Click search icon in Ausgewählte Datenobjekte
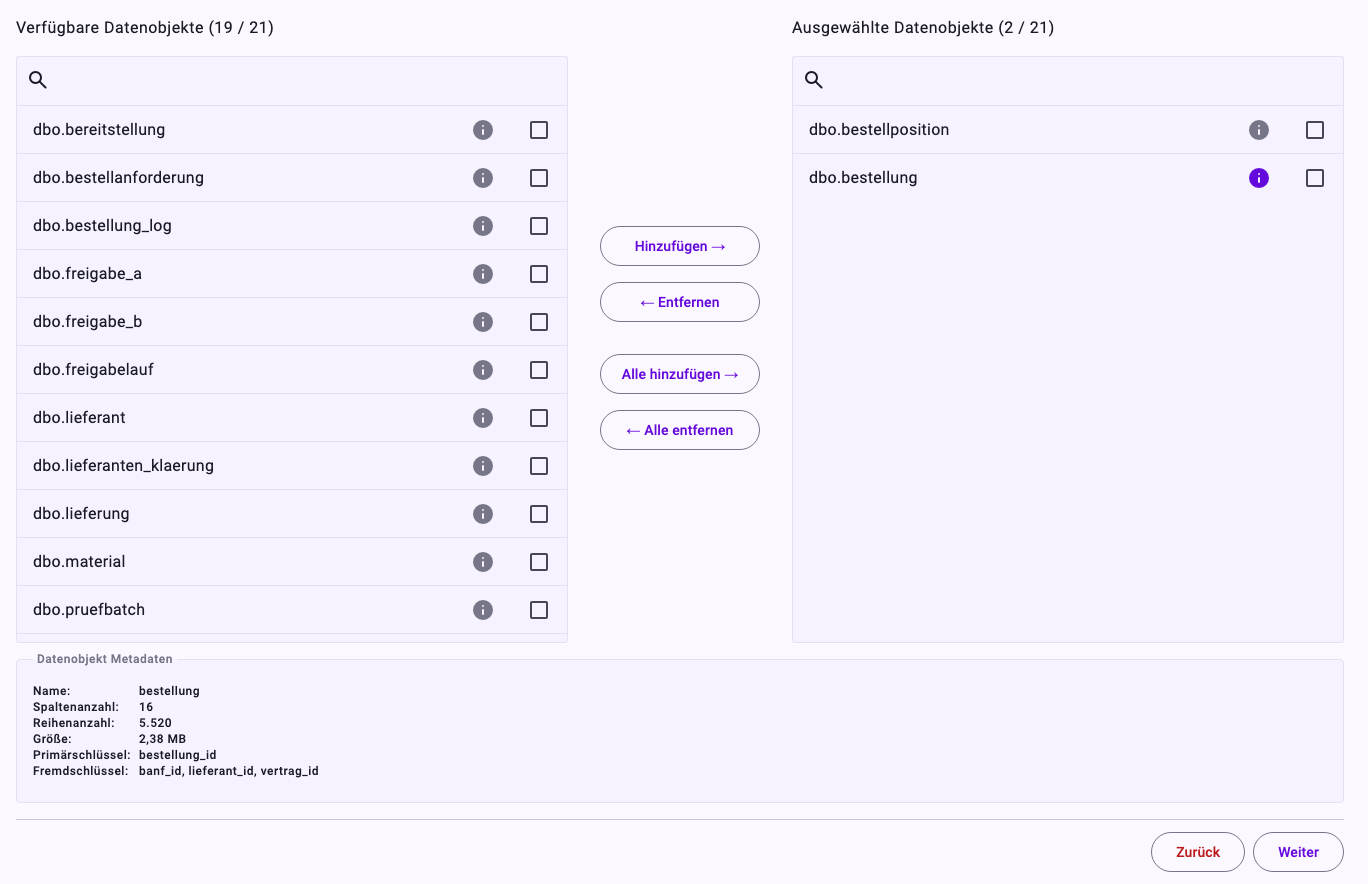Viewport: 1368px width, 884px height. (x=814, y=80)
